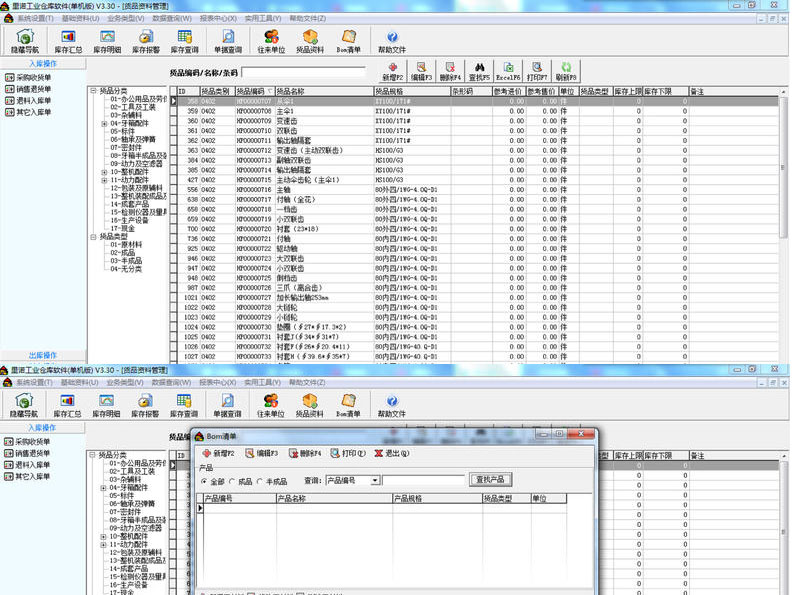Open 基础资料(U) menu in the upper window
The image size is (800, 595).
81,18
